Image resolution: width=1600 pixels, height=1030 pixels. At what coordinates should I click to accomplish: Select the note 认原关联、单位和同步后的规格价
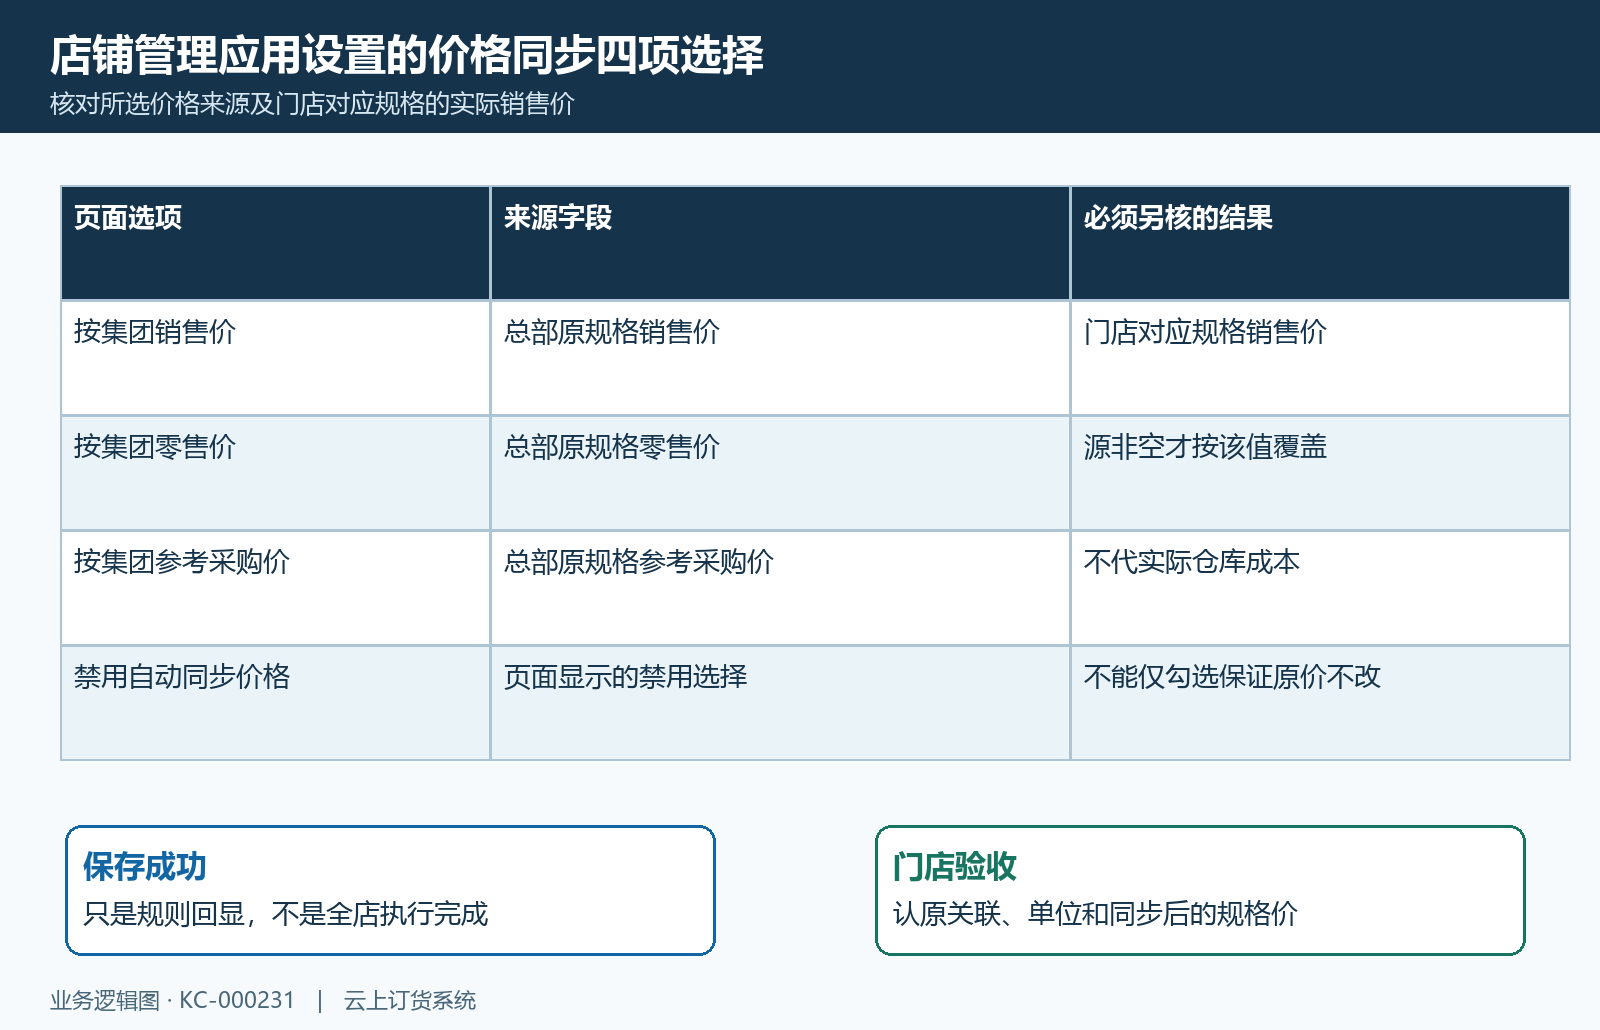[x=1095, y=914]
